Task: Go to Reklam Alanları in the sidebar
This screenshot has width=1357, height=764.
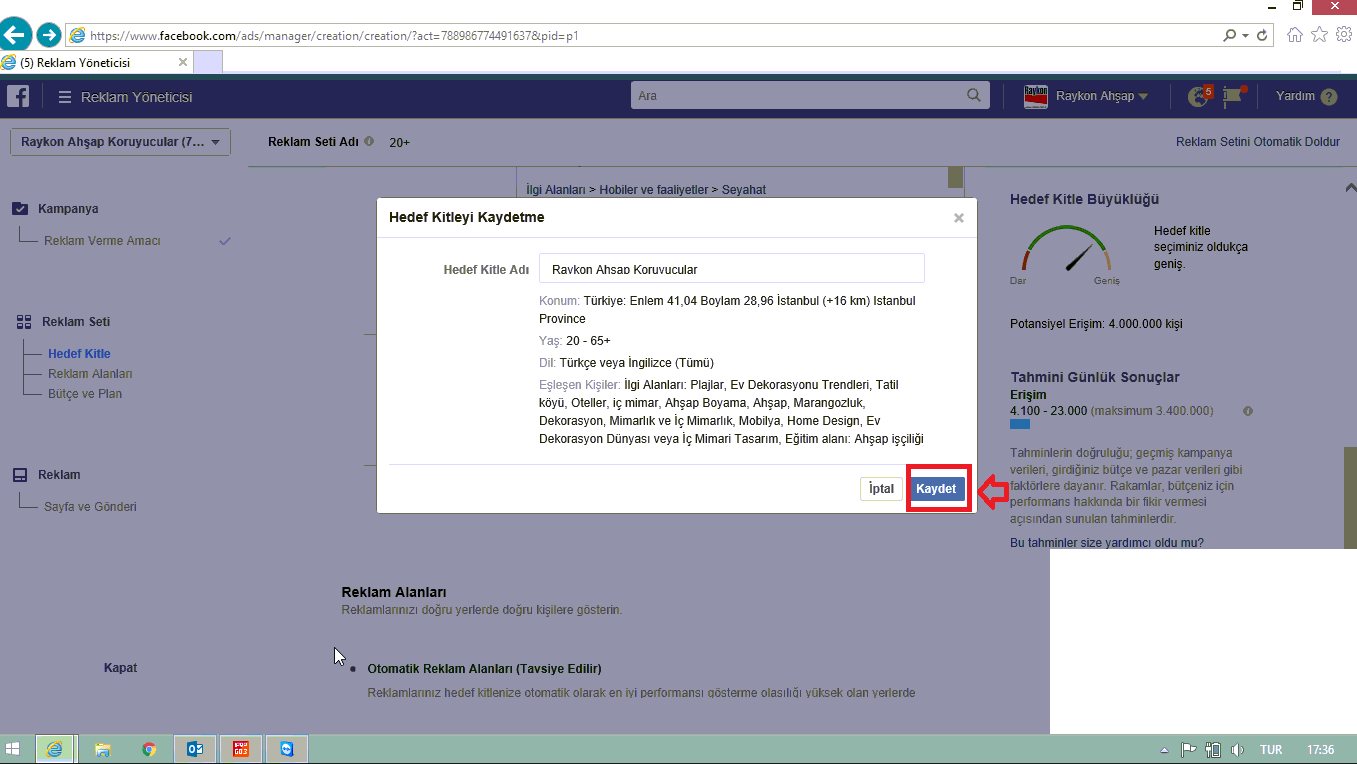Action: pos(90,374)
